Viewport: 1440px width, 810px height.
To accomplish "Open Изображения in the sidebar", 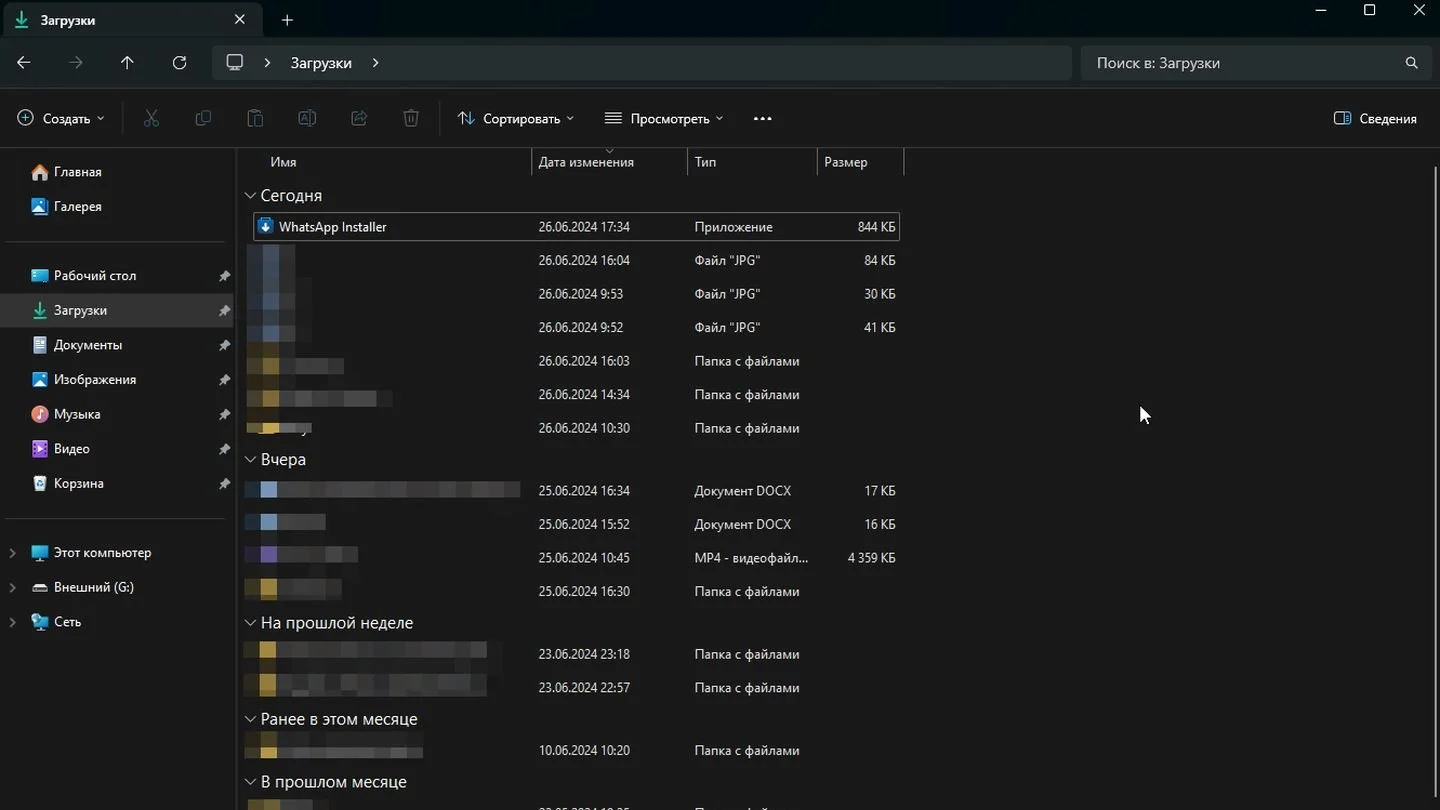I will tap(94, 379).
